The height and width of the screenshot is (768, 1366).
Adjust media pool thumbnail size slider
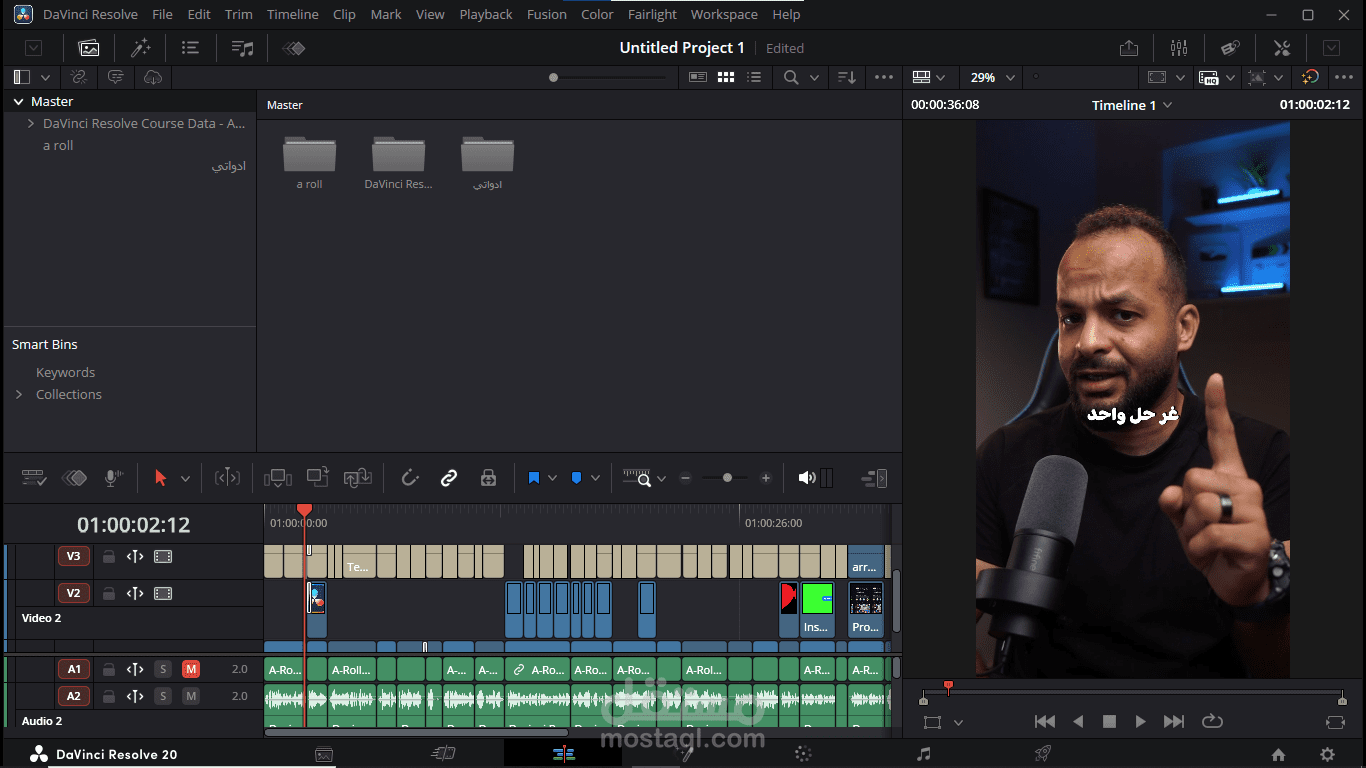pos(553,77)
